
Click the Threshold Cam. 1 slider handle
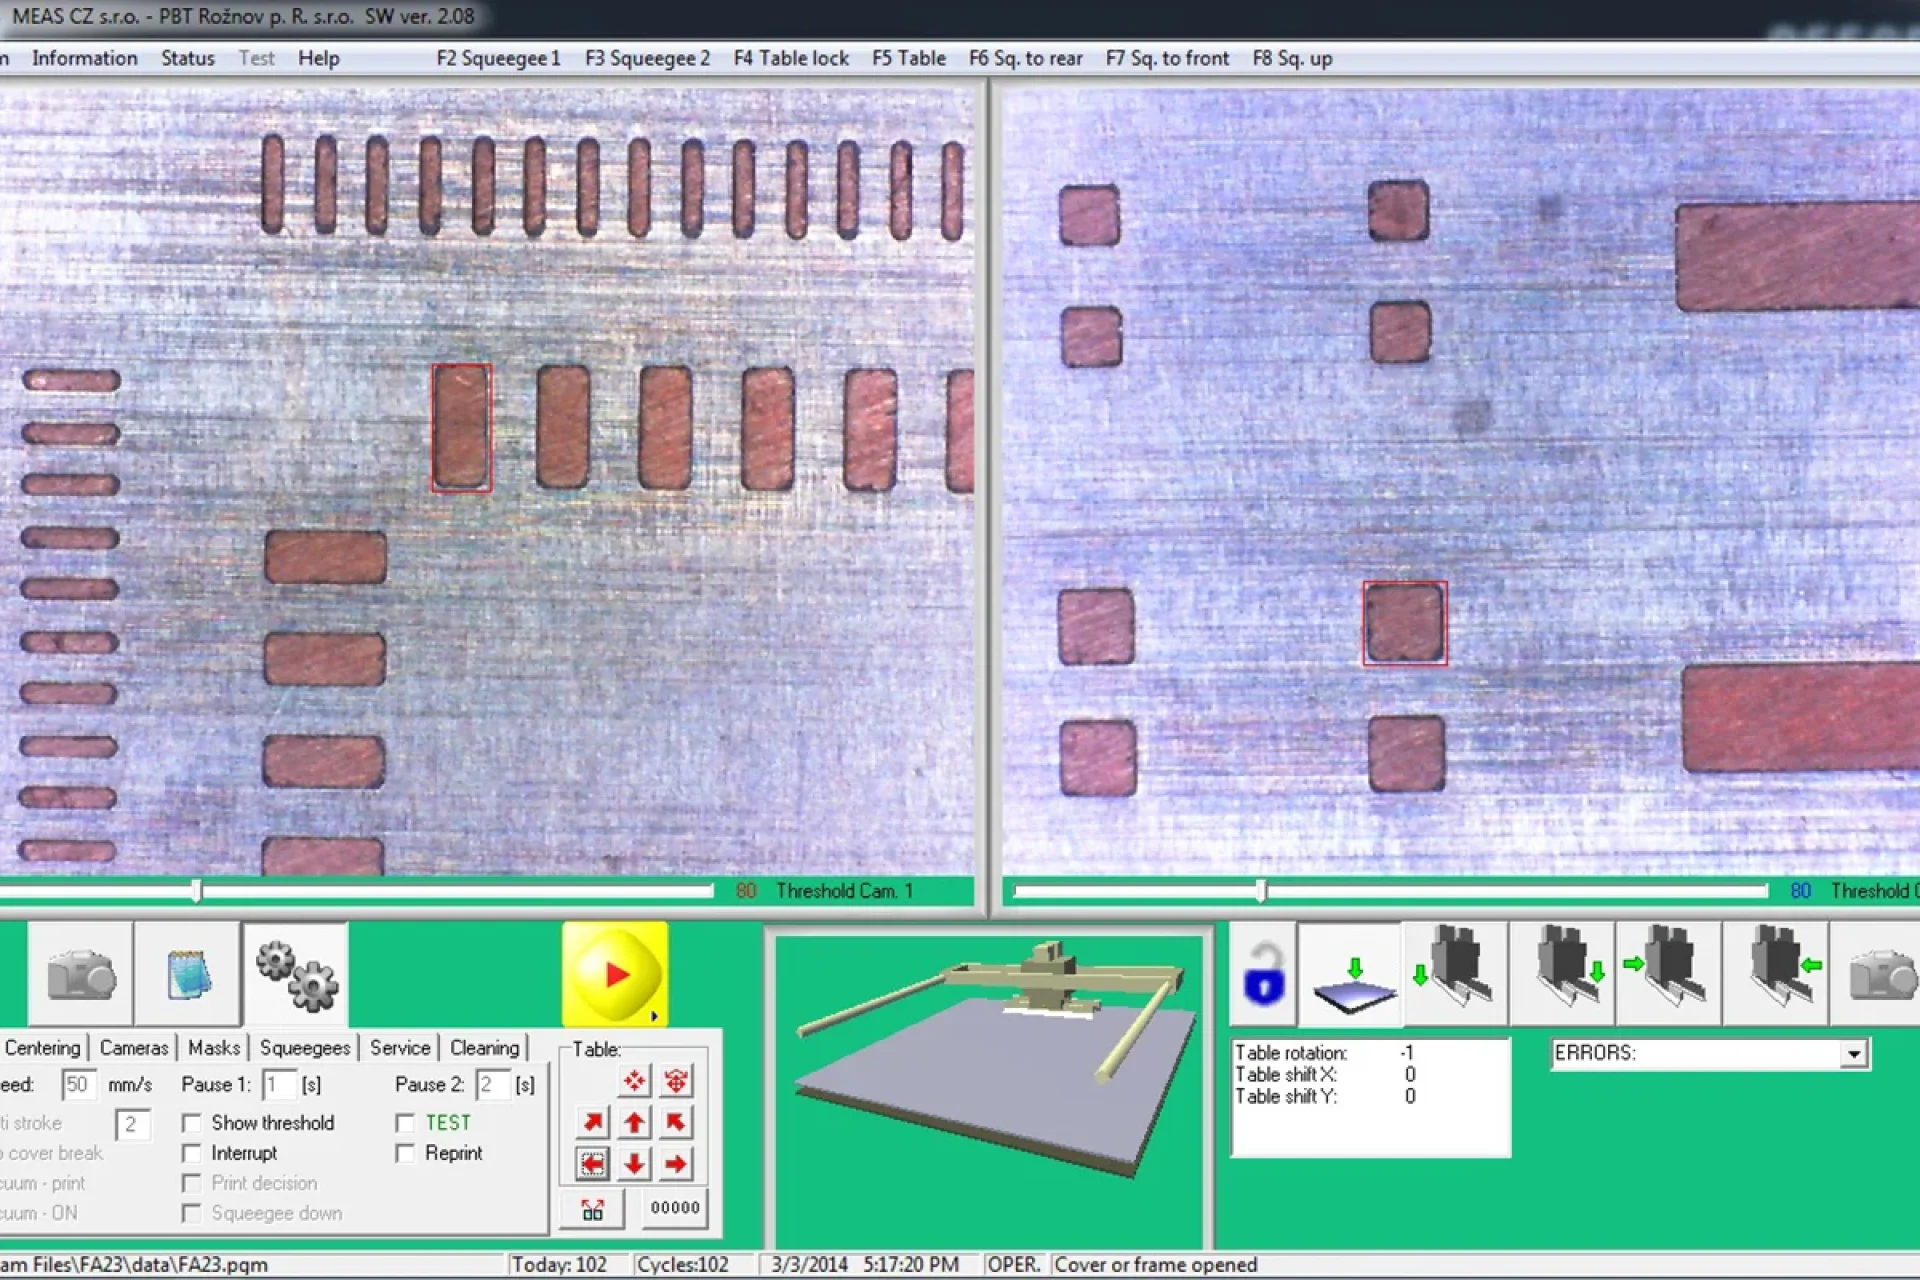pyautogui.click(x=197, y=891)
